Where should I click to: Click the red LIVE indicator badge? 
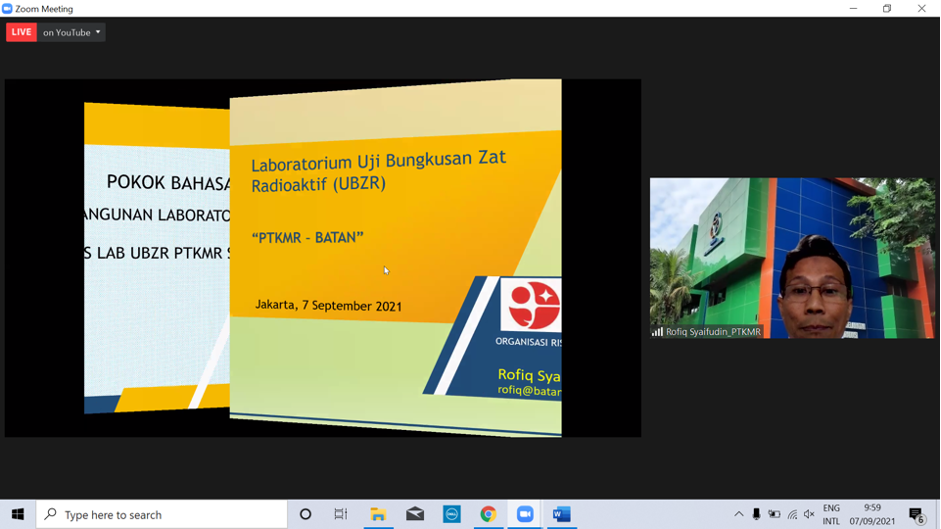[x=22, y=32]
